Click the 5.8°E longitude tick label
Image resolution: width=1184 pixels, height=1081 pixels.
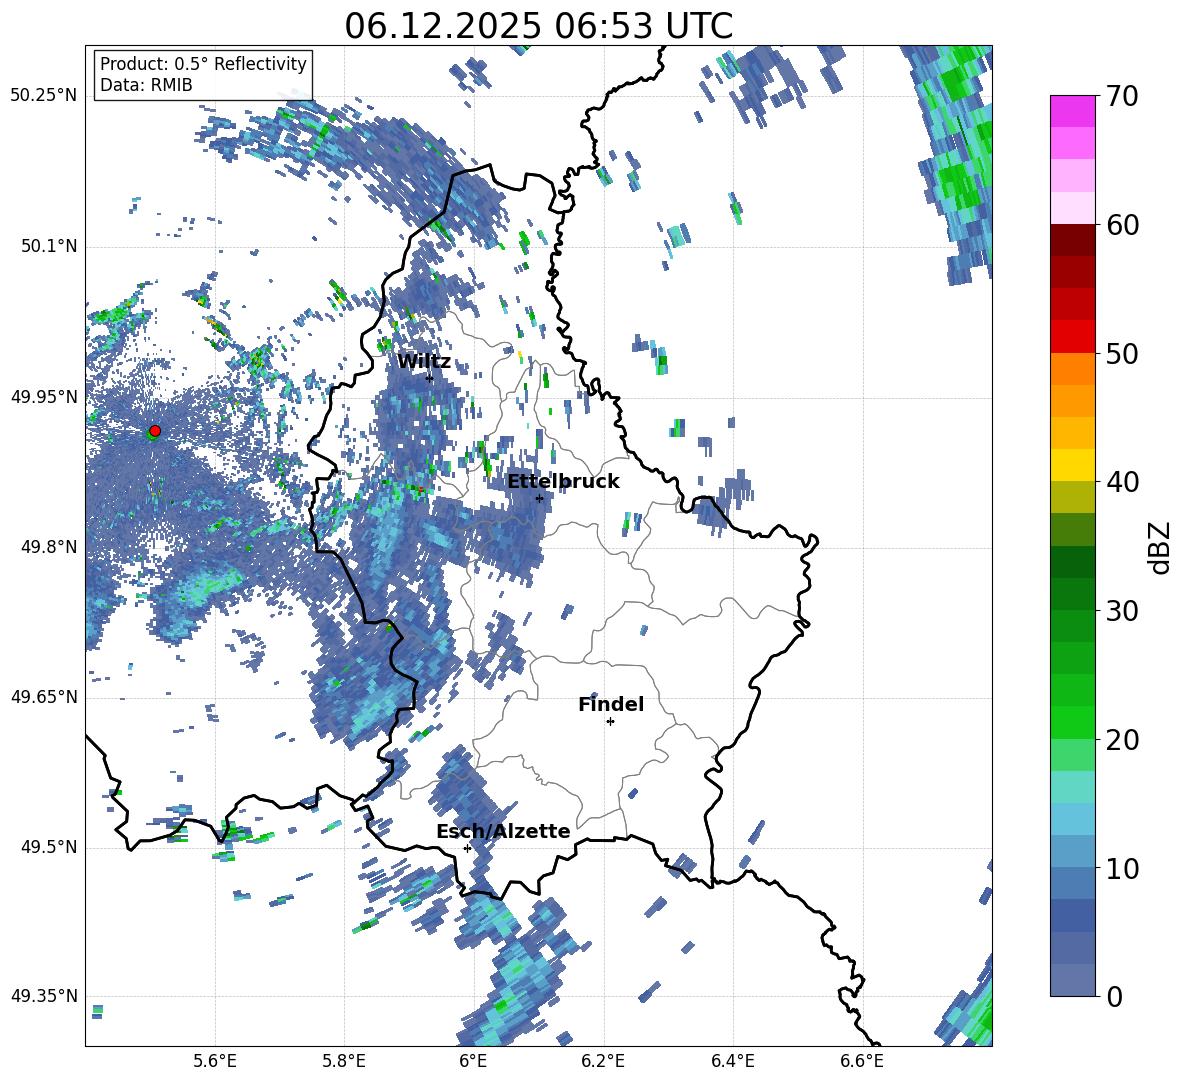[344, 1061]
